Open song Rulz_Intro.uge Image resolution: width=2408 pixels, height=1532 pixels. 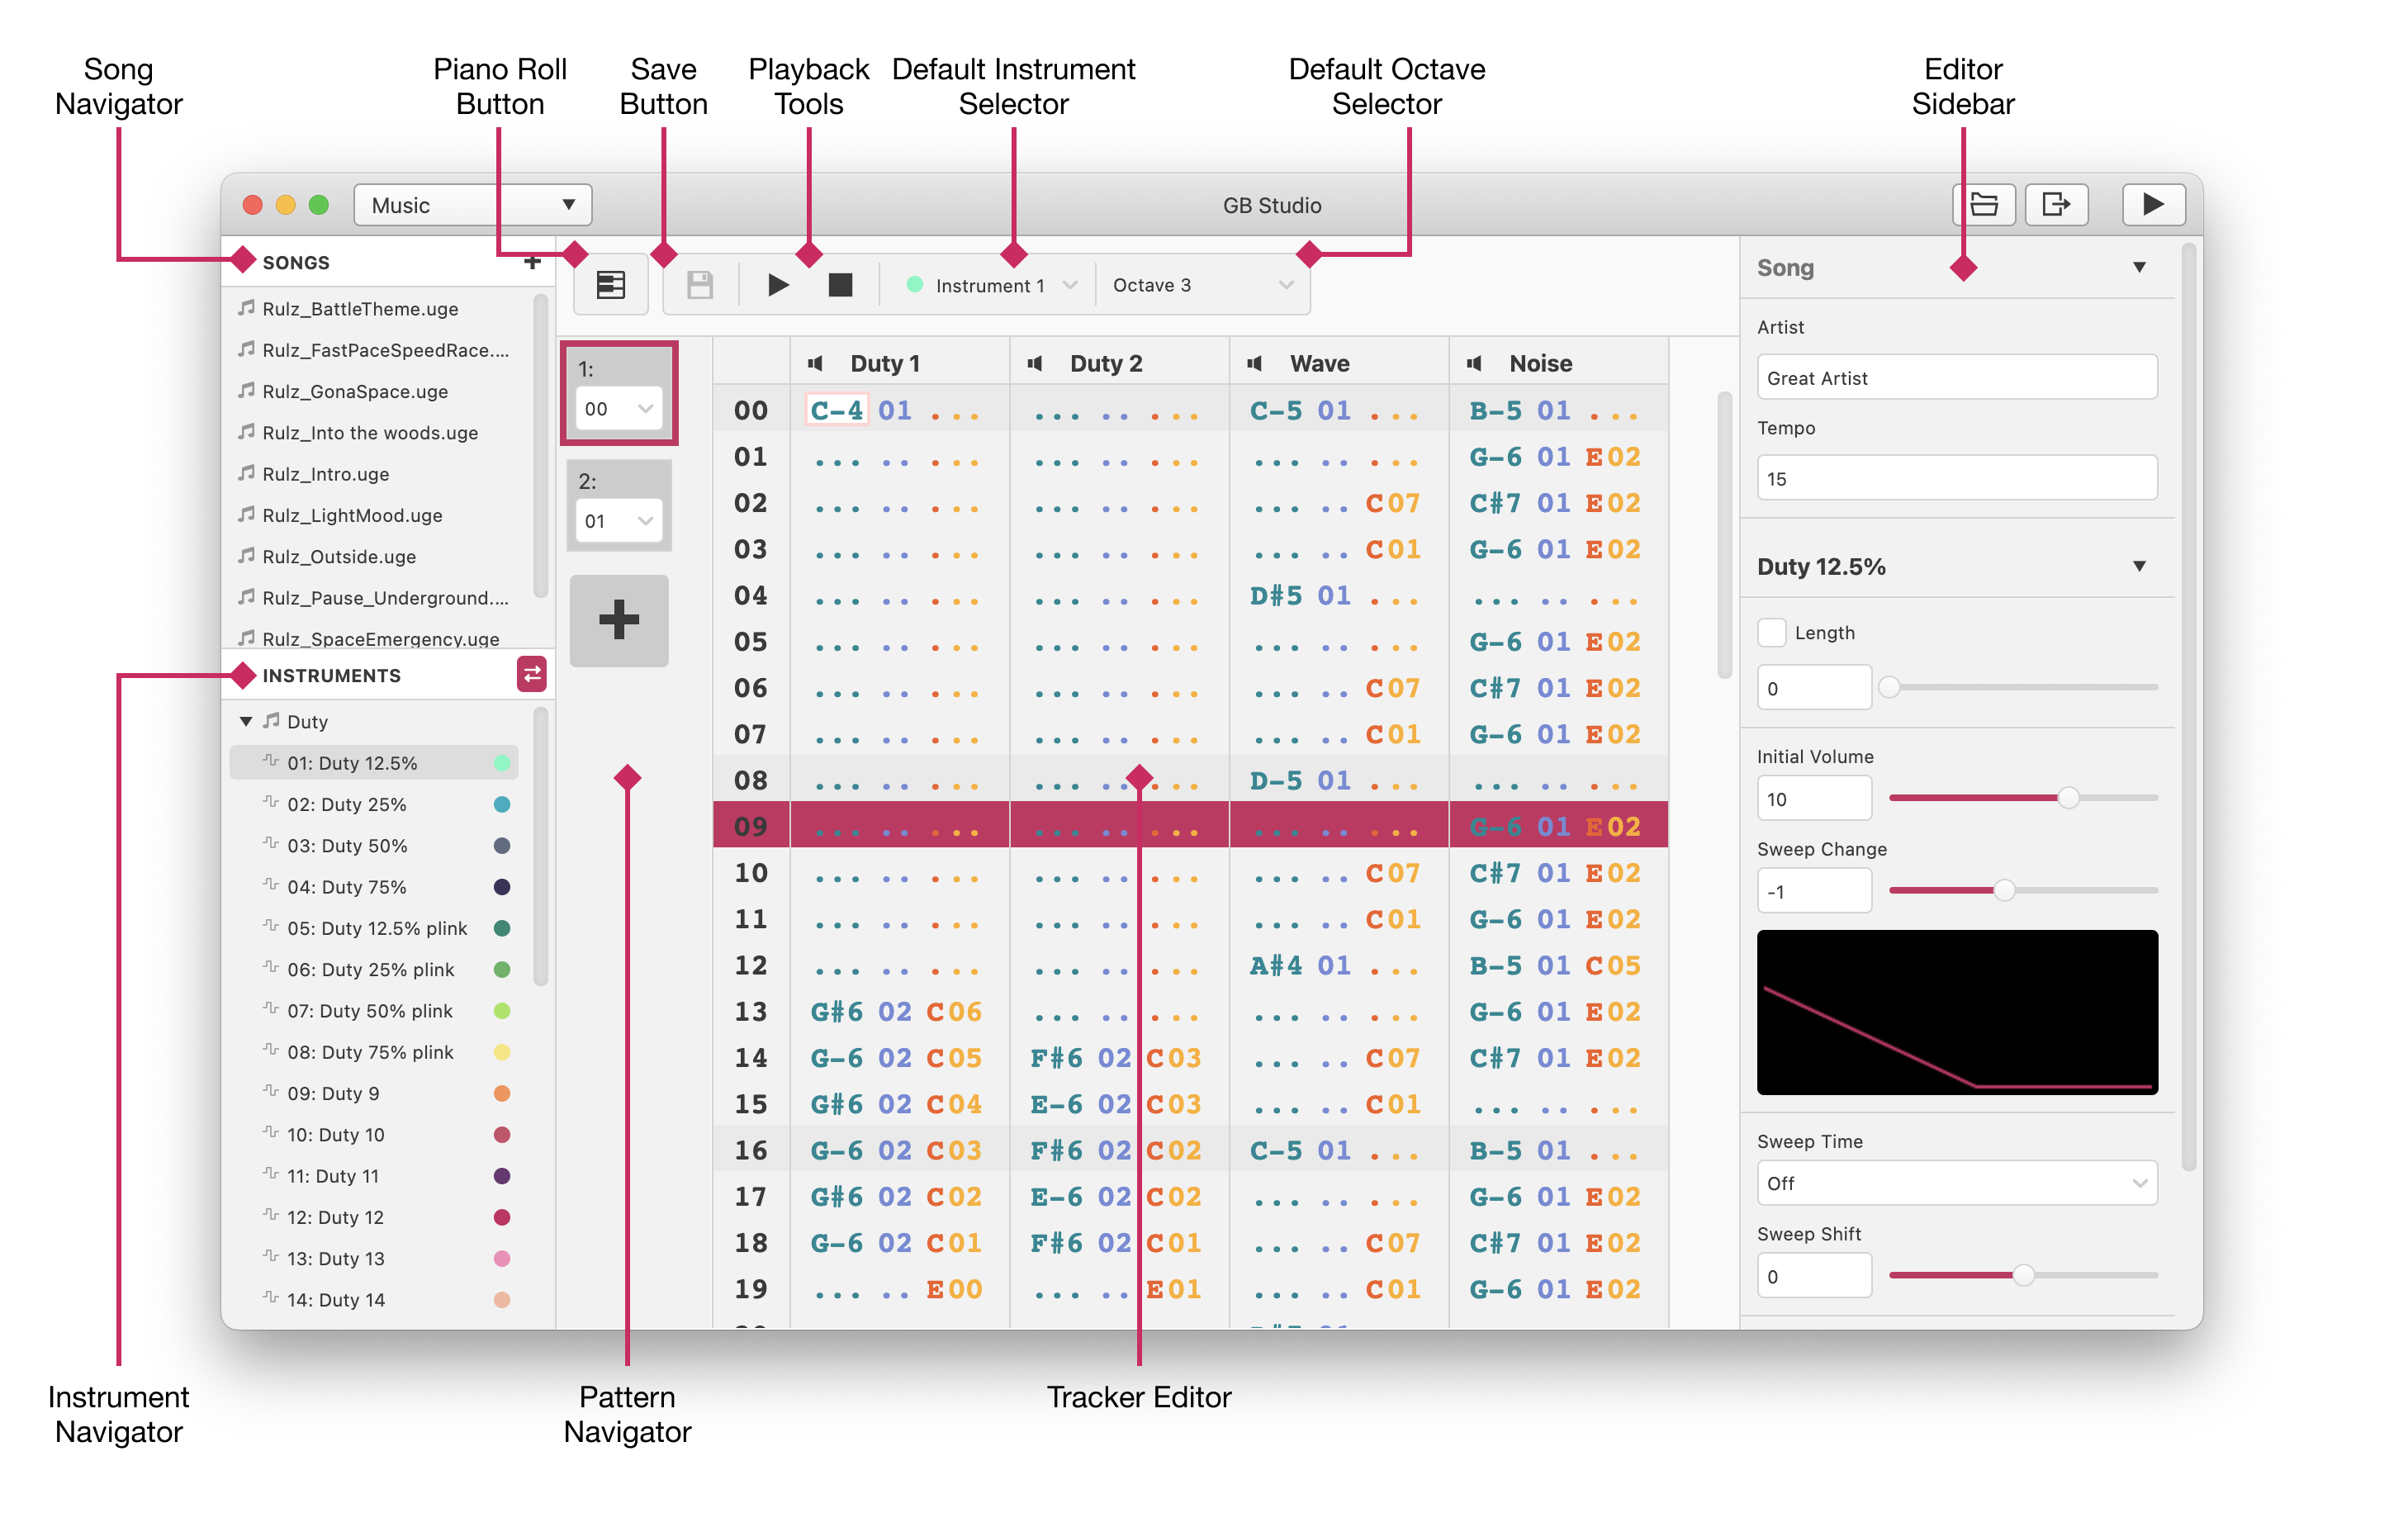click(326, 474)
